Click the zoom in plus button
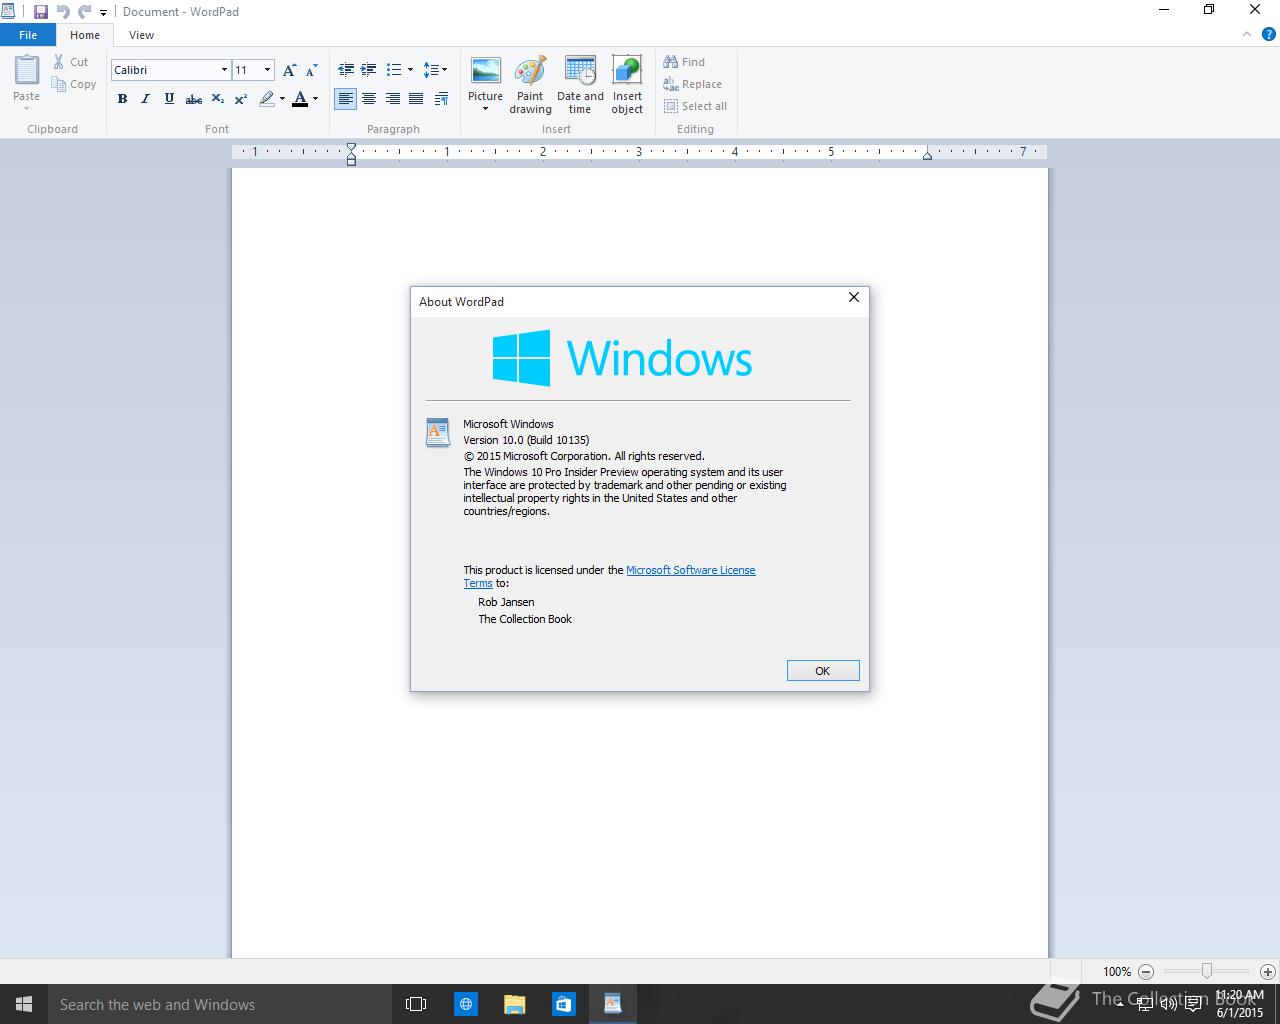Screen dimensions: 1280x1024 (x=1268, y=971)
